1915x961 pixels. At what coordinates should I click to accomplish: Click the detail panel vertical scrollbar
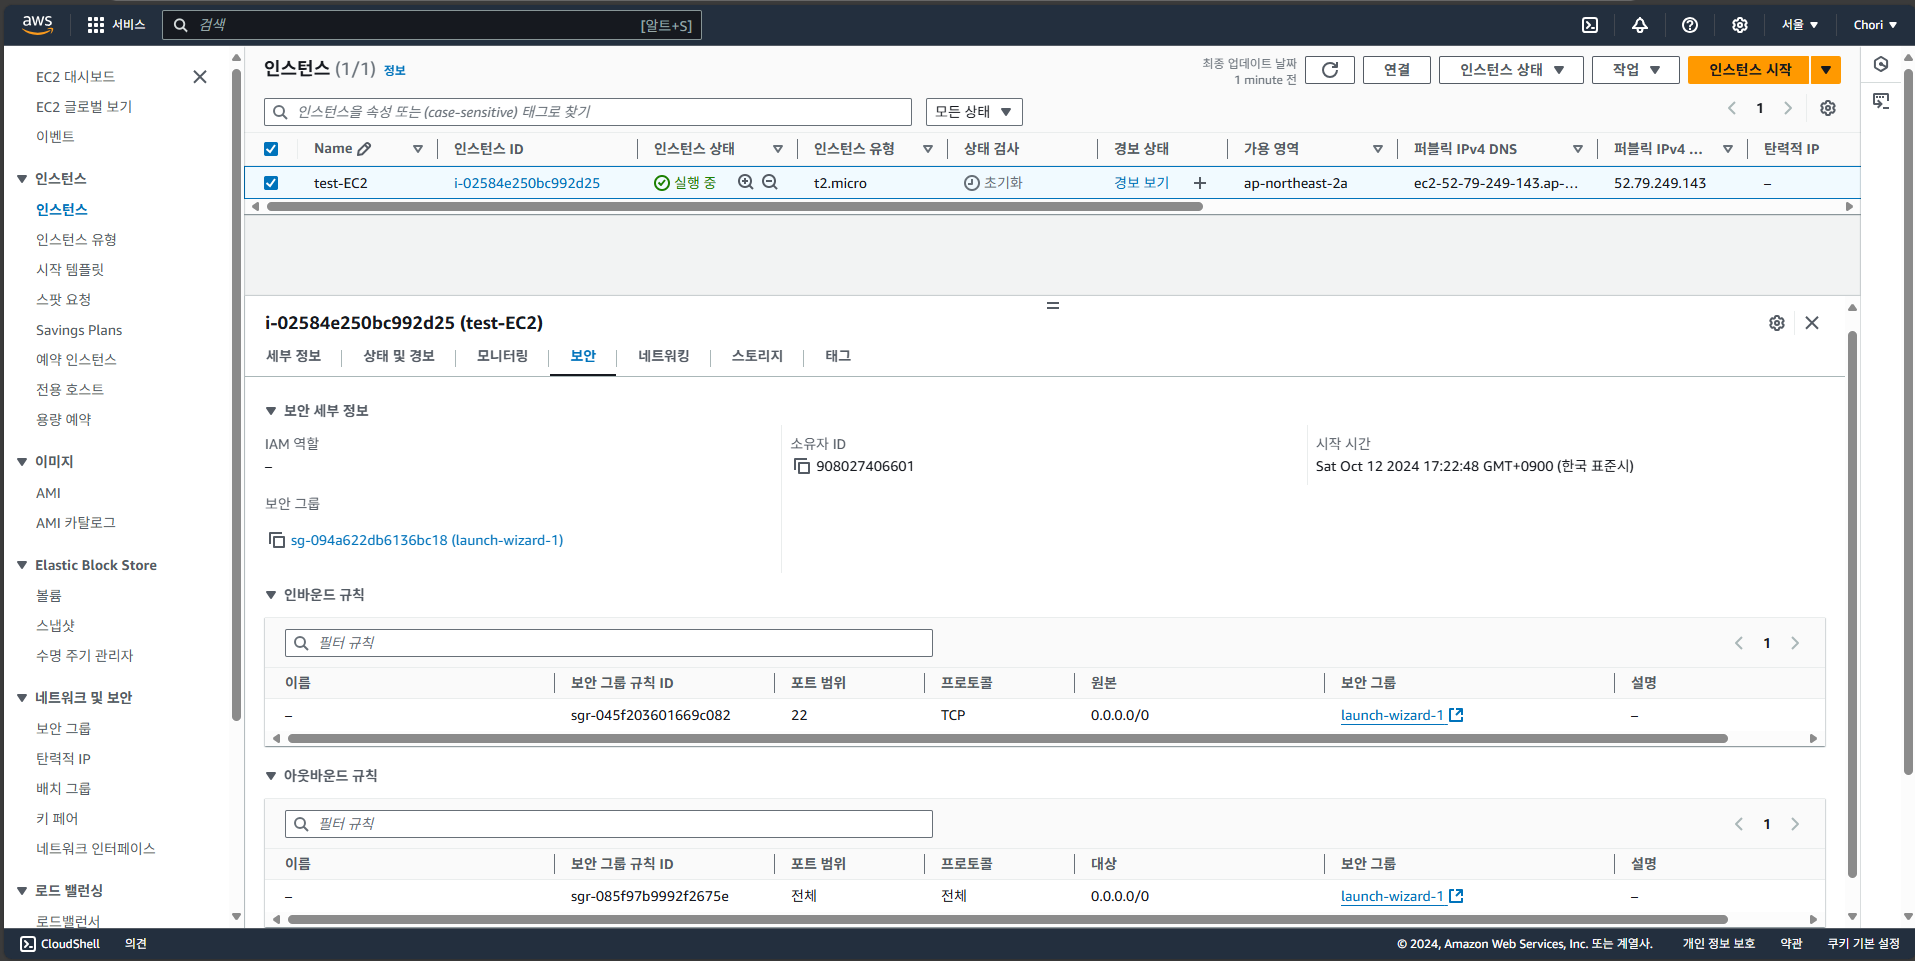click(1852, 605)
